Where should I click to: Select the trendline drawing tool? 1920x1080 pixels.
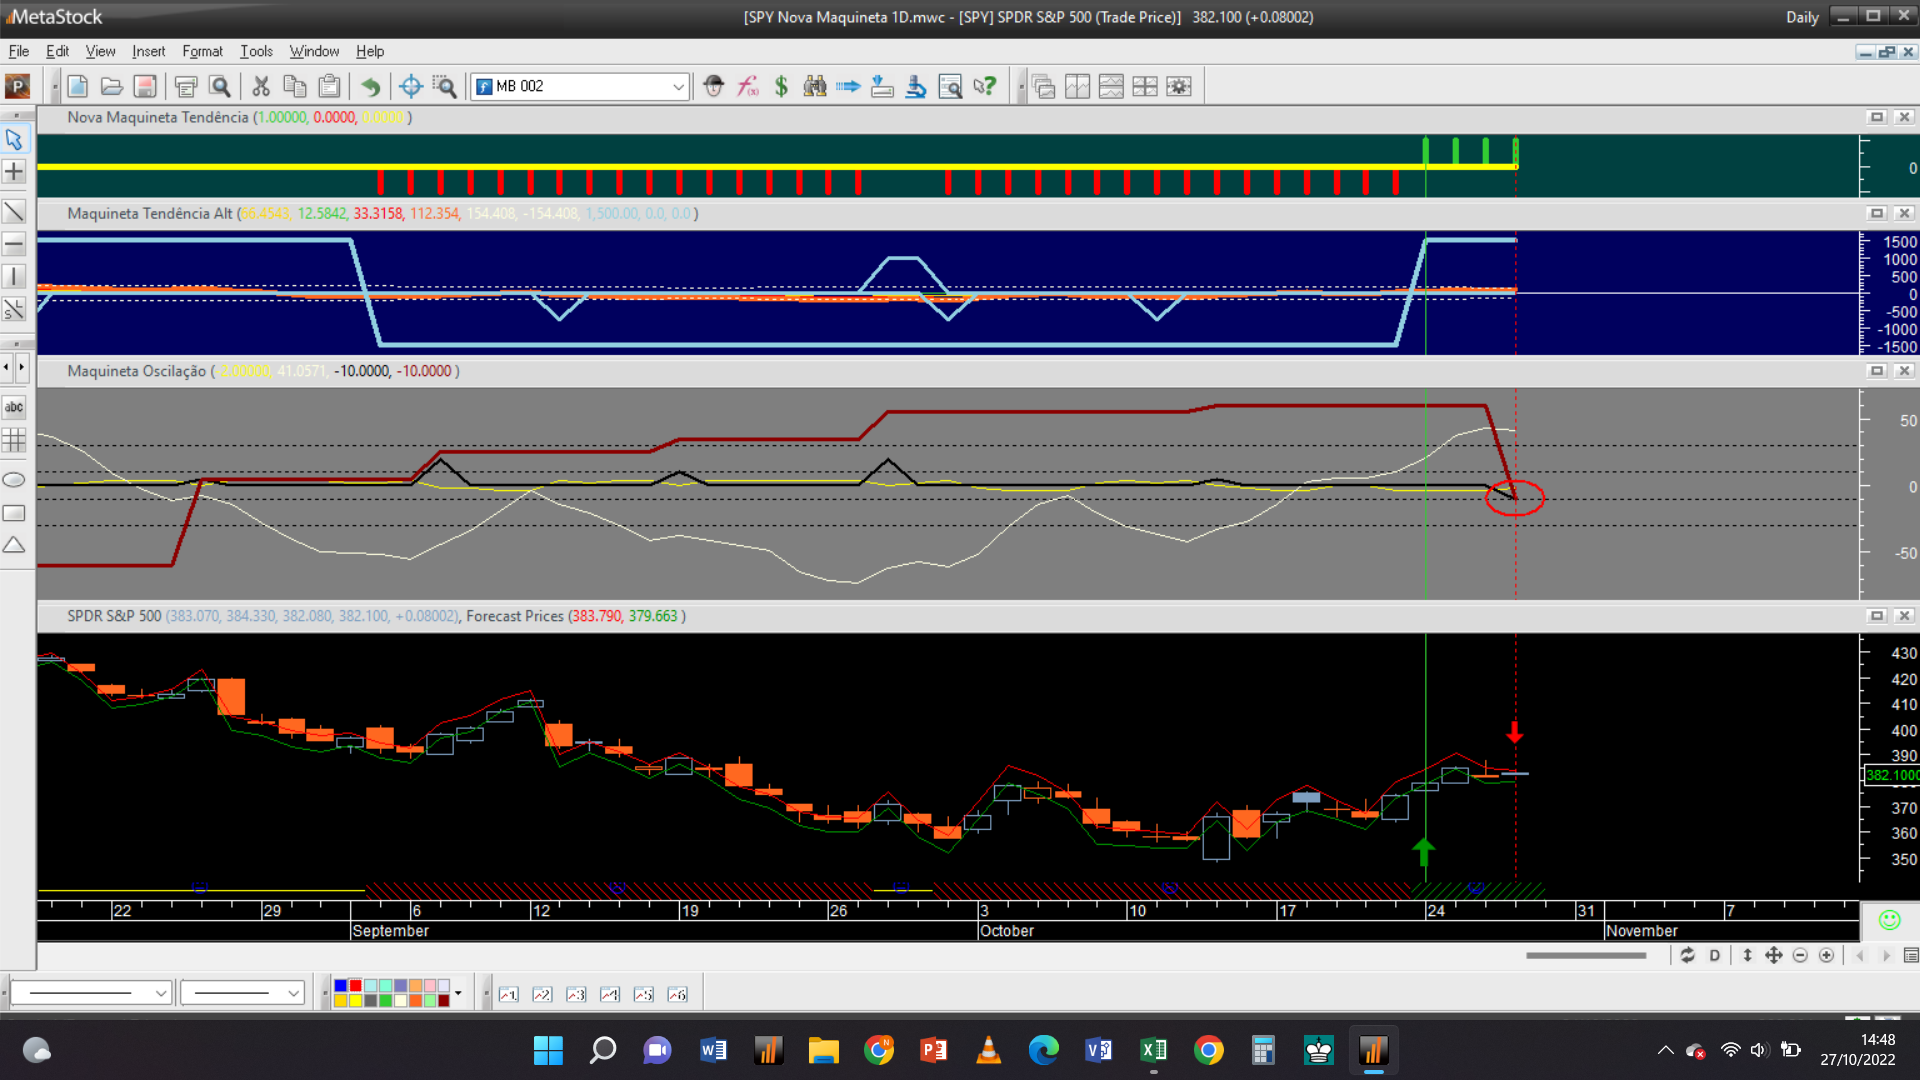point(14,212)
